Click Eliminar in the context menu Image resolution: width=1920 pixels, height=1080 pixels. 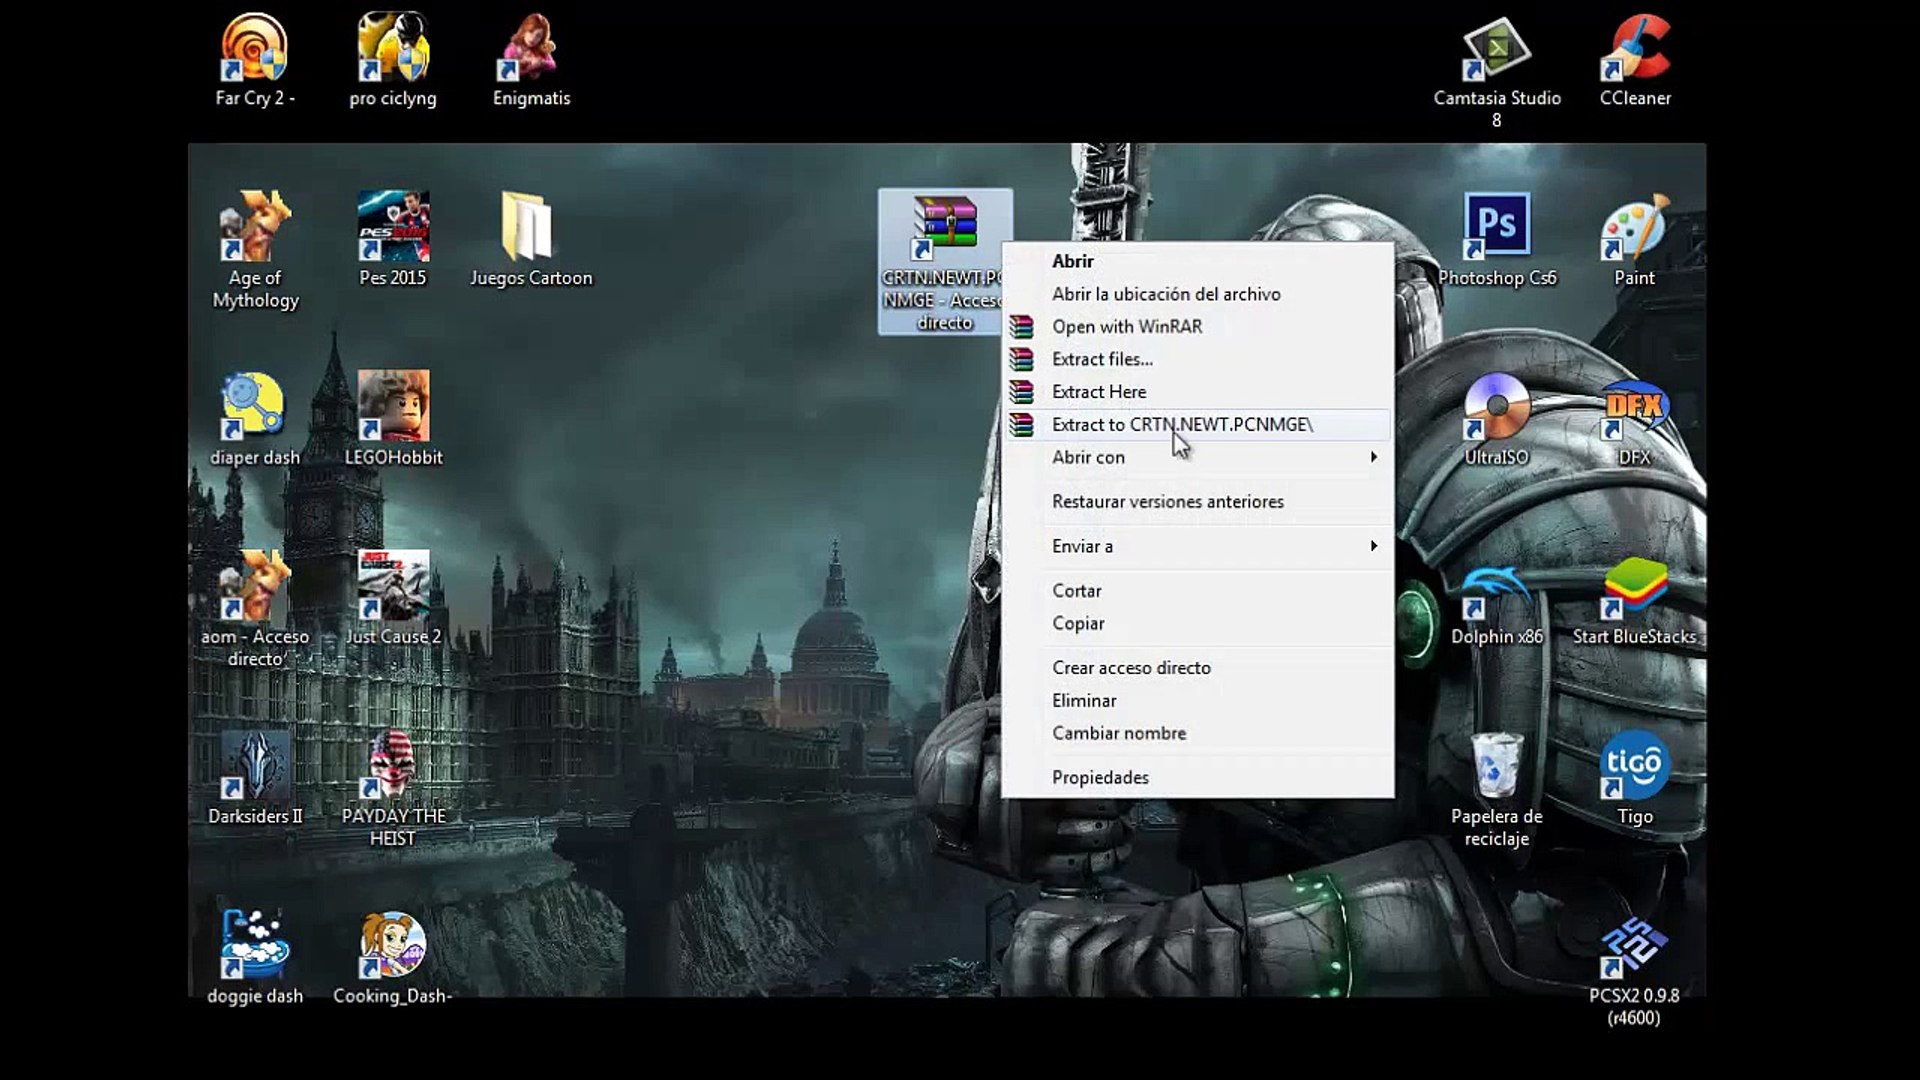pos(1084,701)
